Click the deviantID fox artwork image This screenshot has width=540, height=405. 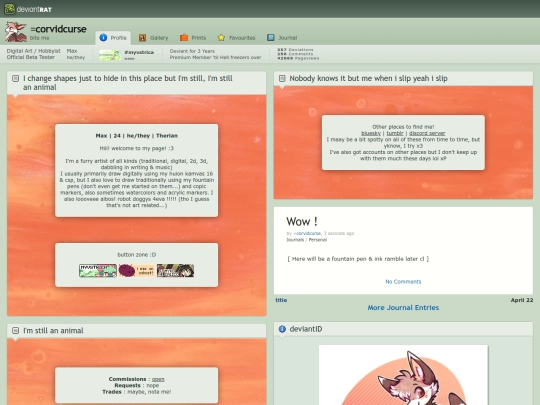(403, 375)
